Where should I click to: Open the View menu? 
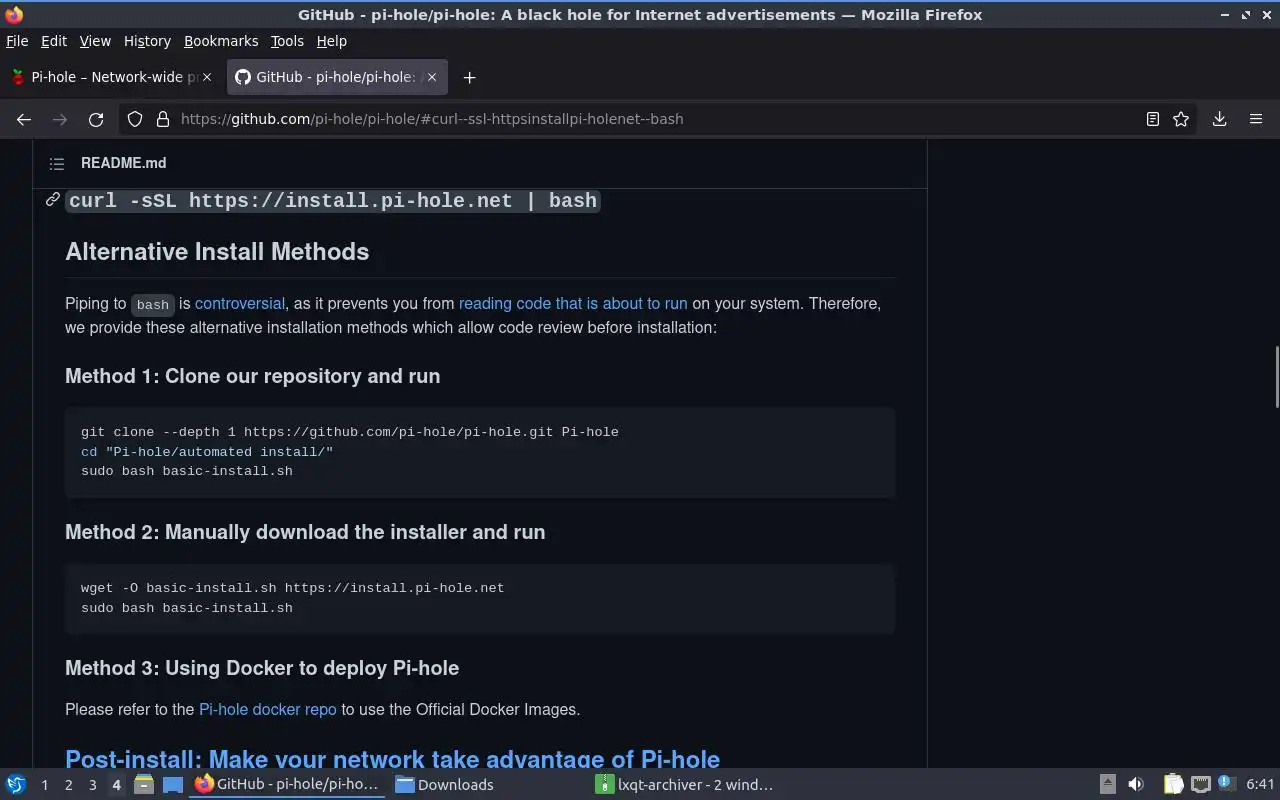point(95,41)
